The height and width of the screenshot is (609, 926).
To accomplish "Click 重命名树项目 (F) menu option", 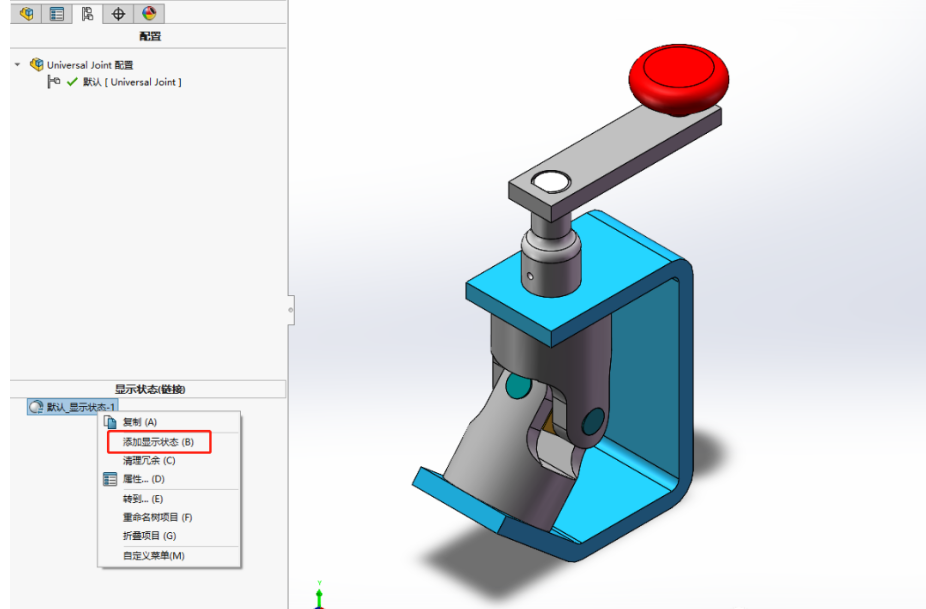I will pos(157,517).
